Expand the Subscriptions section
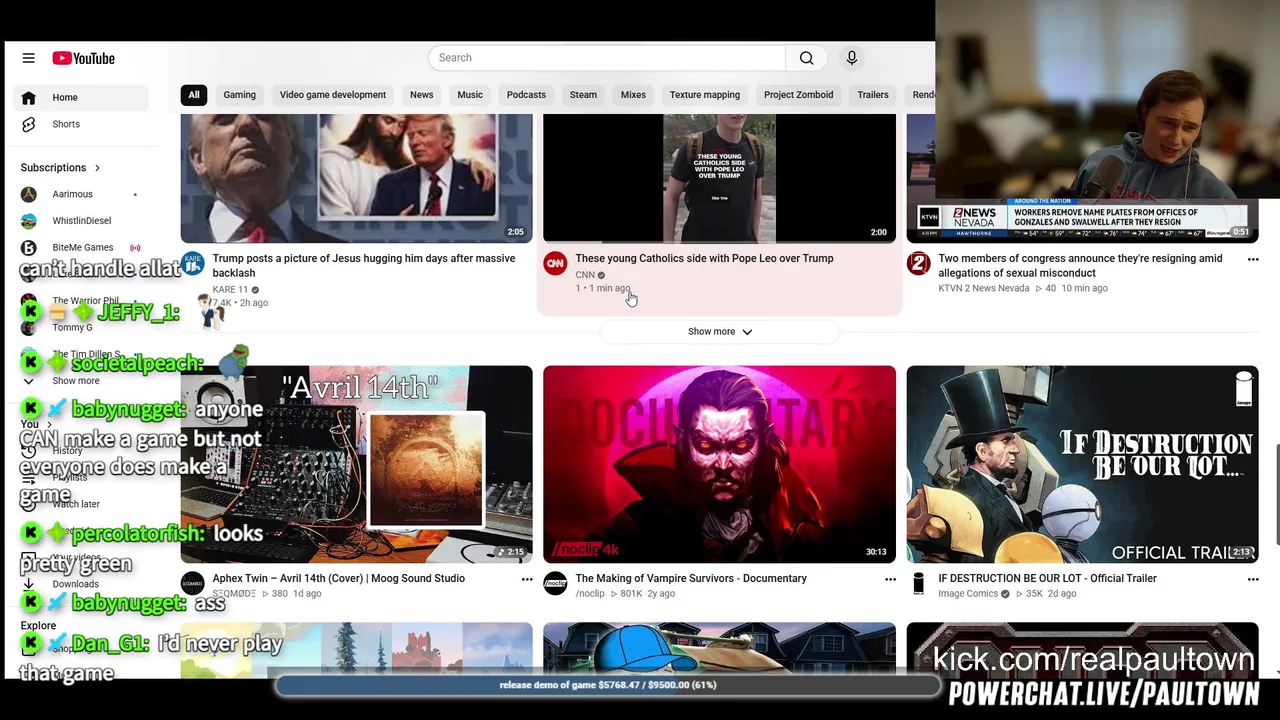The image size is (1280, 720). 61,168
